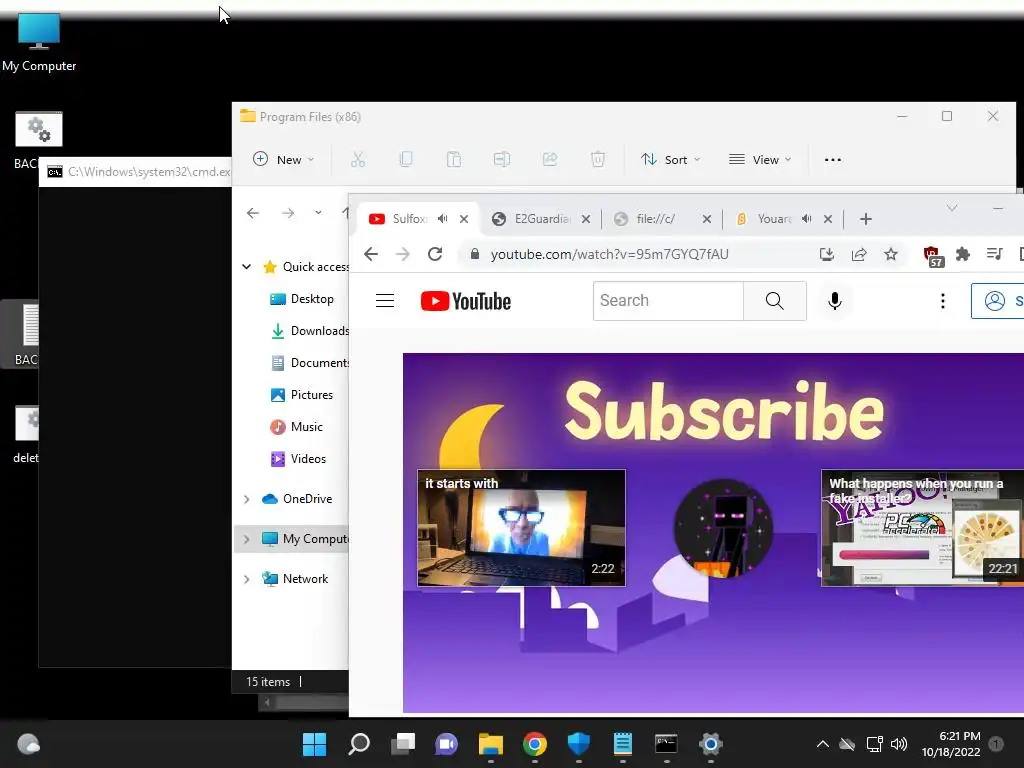Show hidden system tray icons
The image size is (1024, 768).
click(x=823, y=744)
